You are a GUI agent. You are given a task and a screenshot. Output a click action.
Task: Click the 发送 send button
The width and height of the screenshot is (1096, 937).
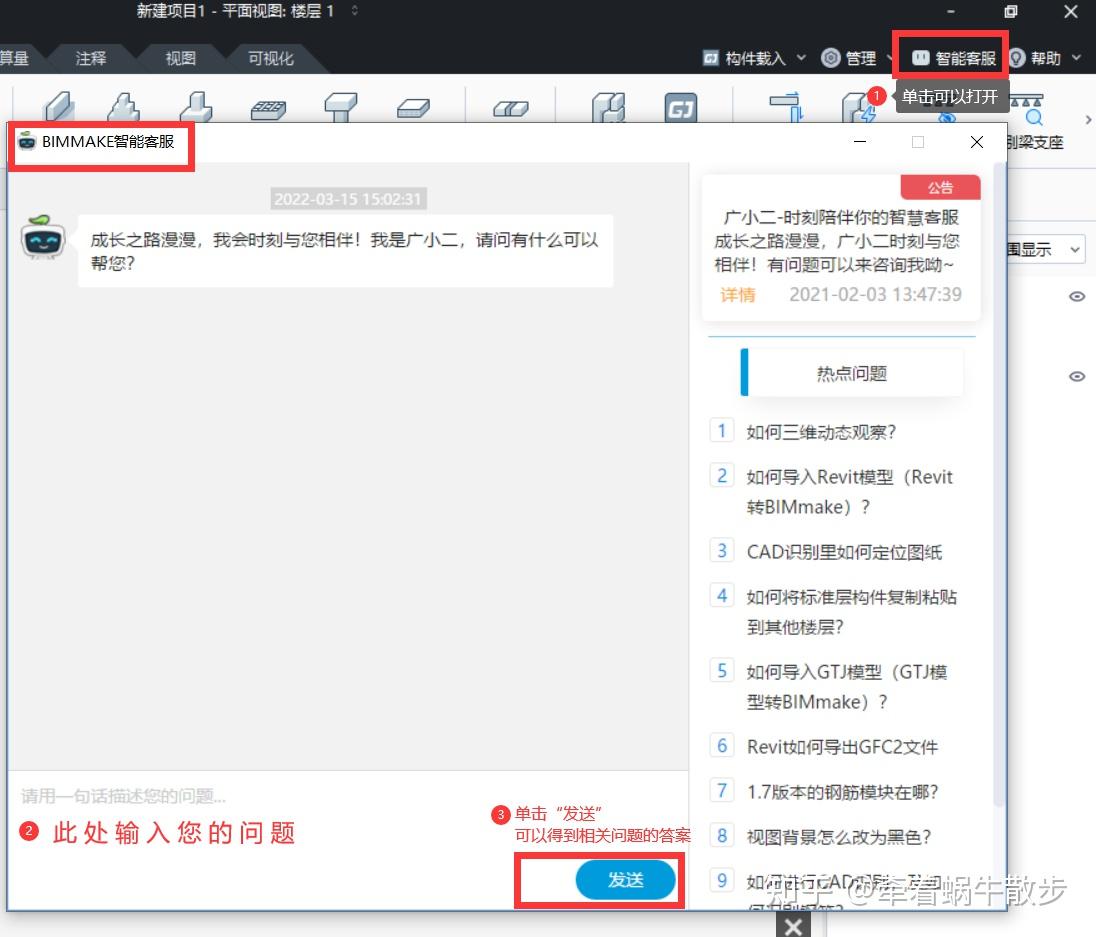point(626,881)
